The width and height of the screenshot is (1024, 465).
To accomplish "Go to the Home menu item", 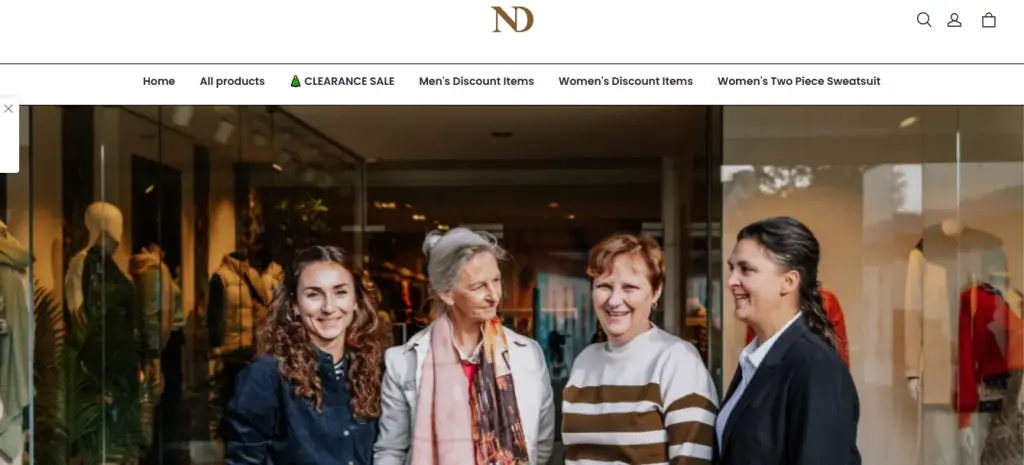I will click(159, 81).
